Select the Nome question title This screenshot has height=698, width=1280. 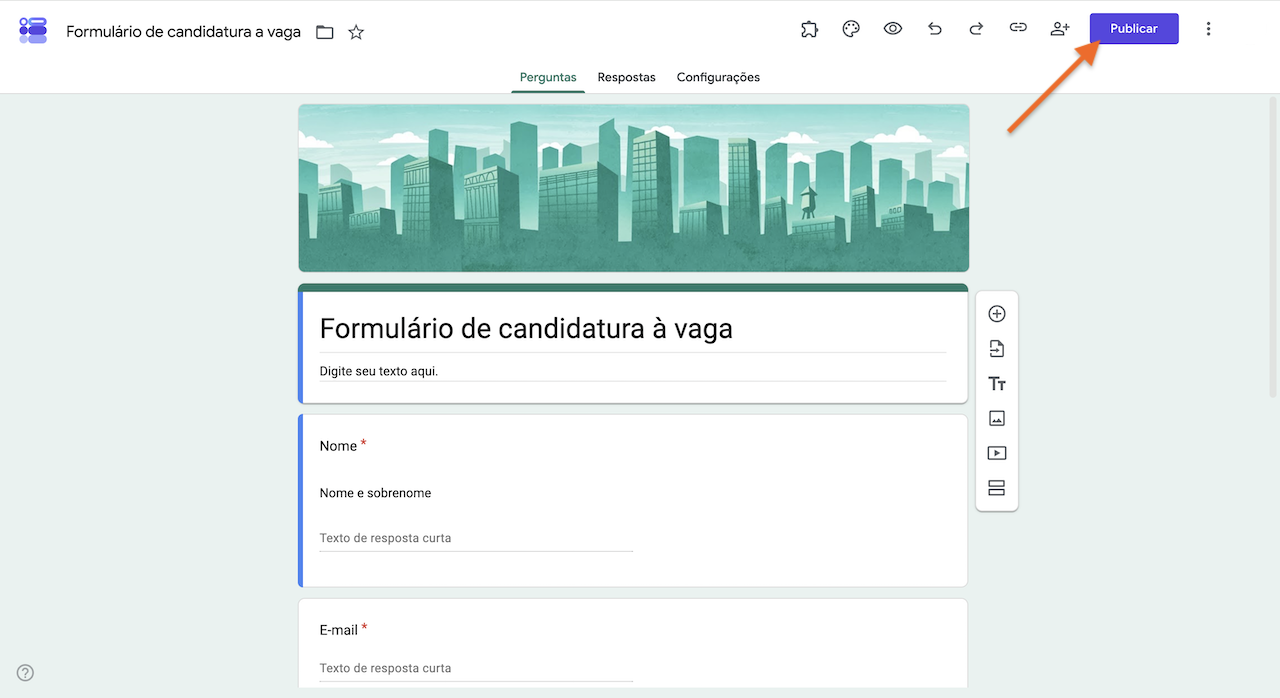[338, 446]
